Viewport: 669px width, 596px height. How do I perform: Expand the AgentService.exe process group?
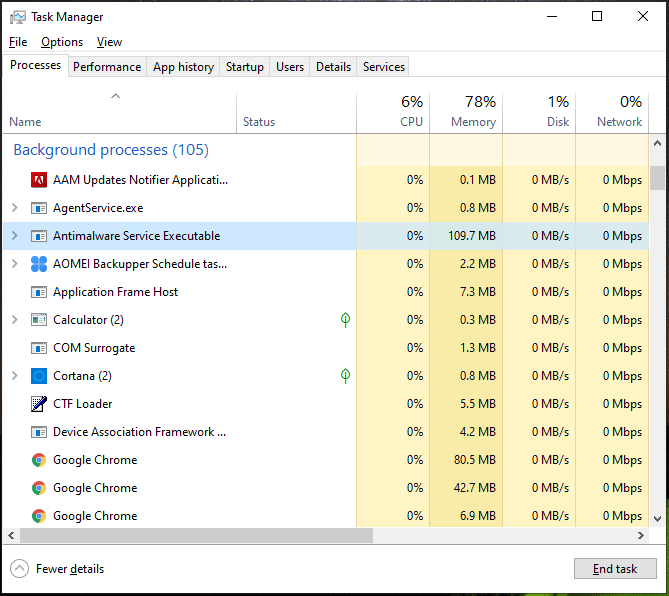tap(15, 208)
